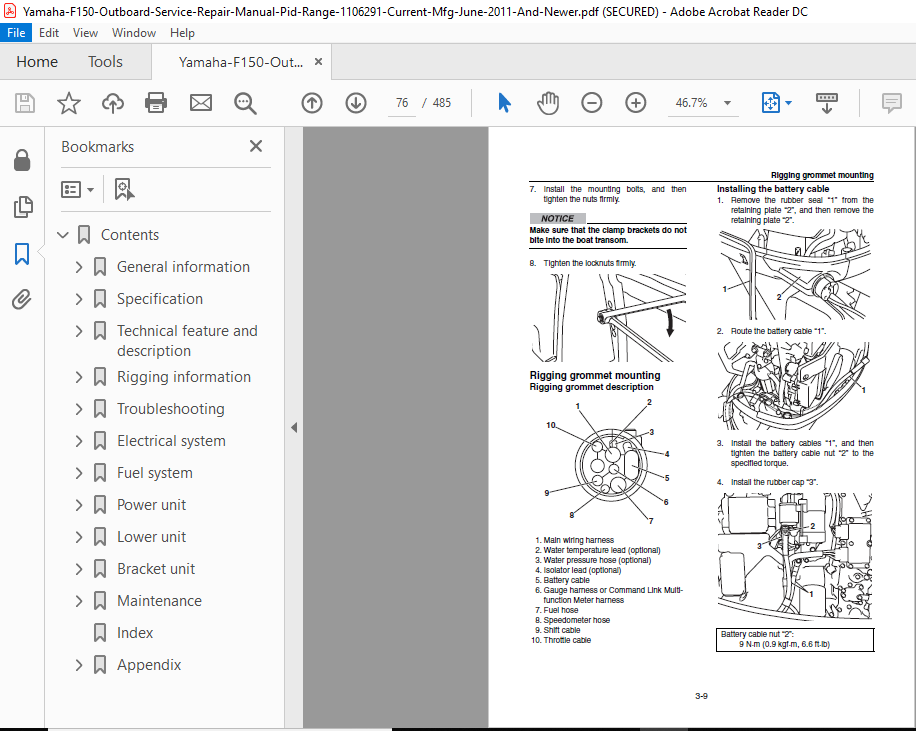Open the find text magnifier tool

pos(245,103)
